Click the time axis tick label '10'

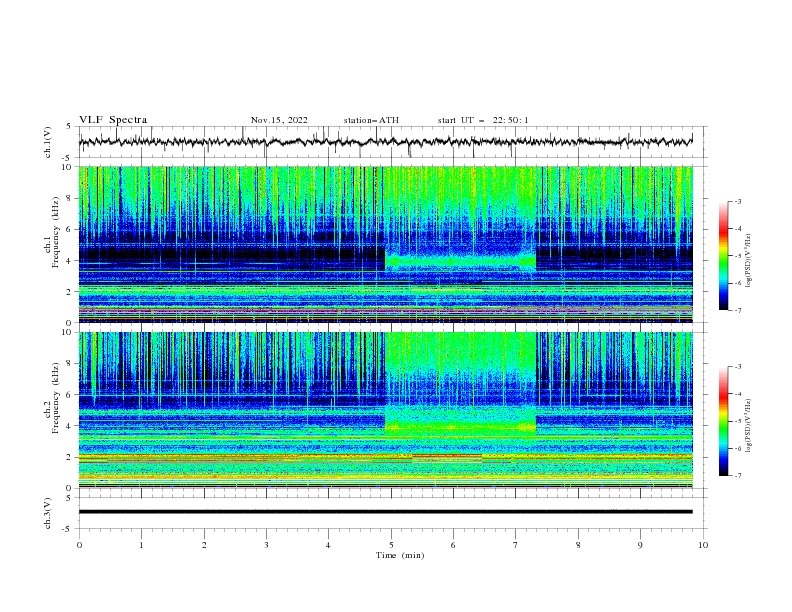703,545
